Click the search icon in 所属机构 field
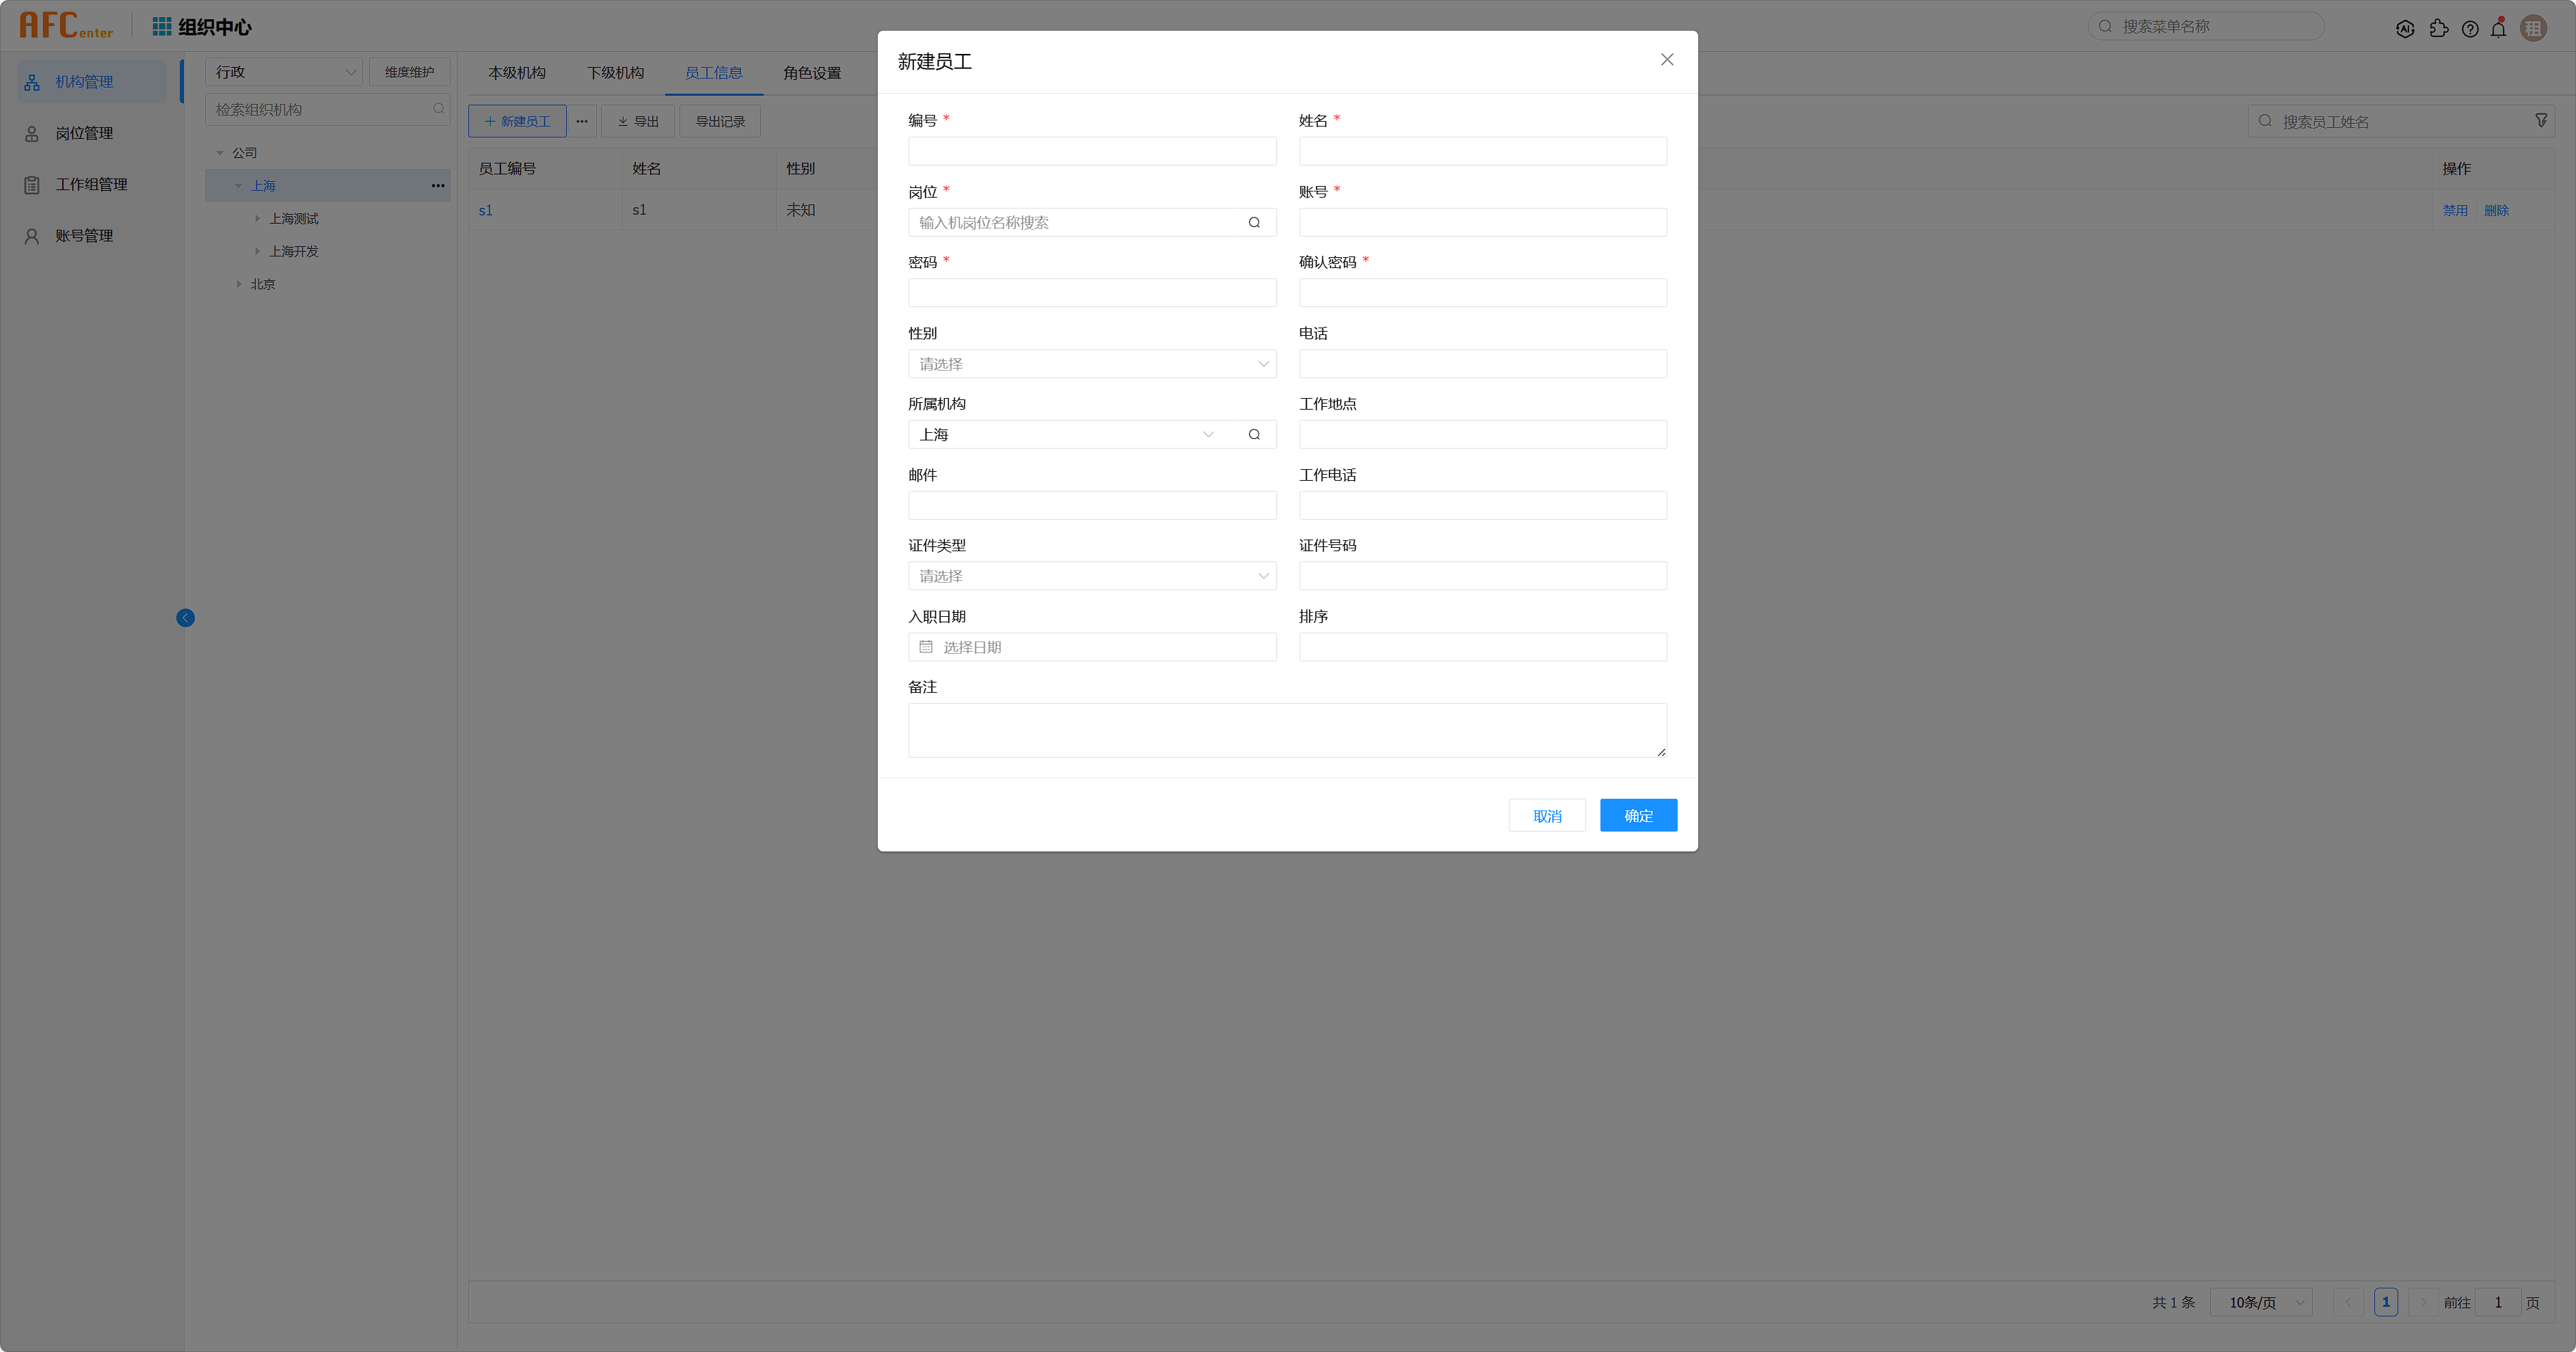The height and width of the screenshot is (1352, 2576). (x=1254, y=434)
